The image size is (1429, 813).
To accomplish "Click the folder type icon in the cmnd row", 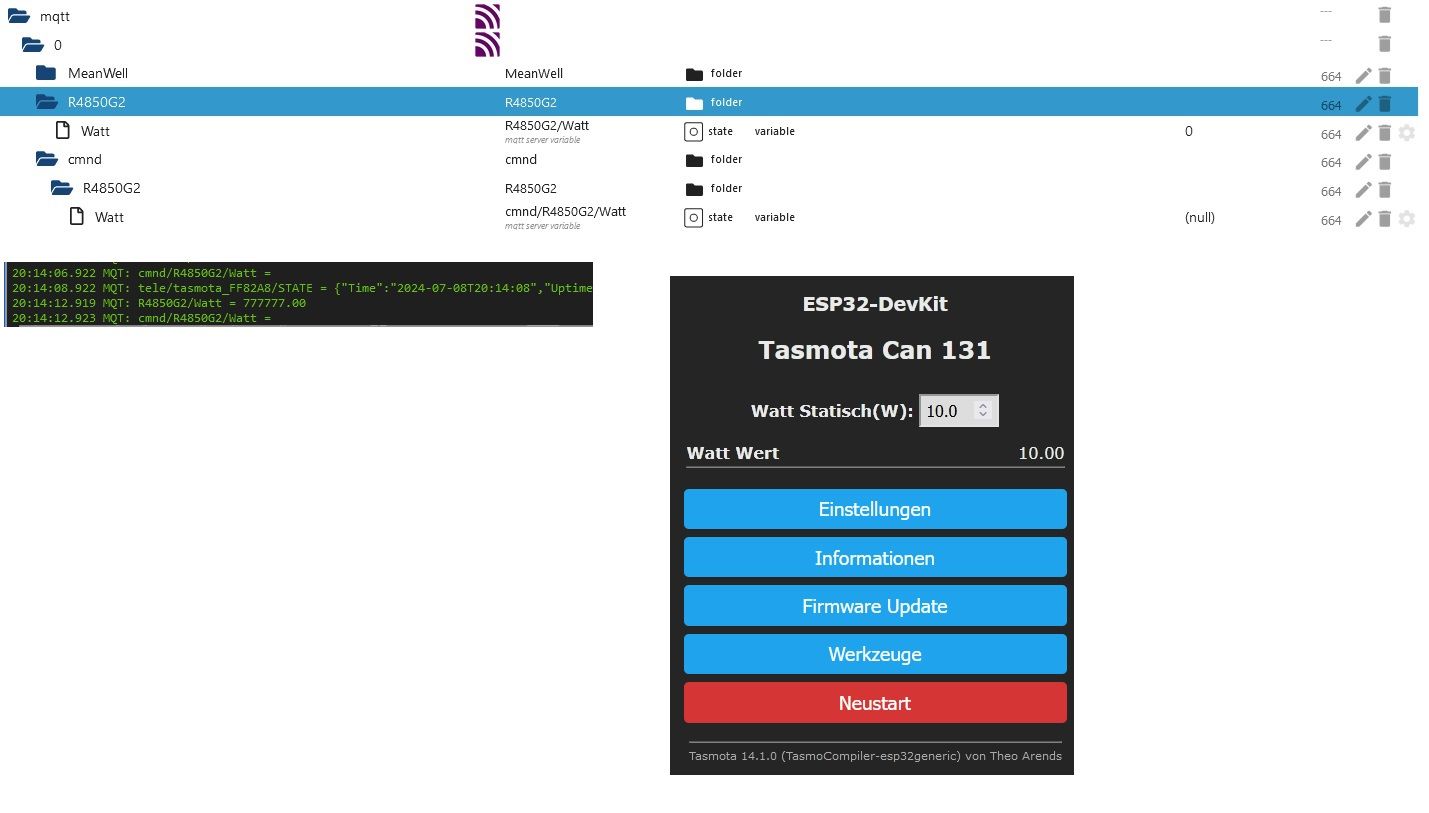I will coord(695,160).
